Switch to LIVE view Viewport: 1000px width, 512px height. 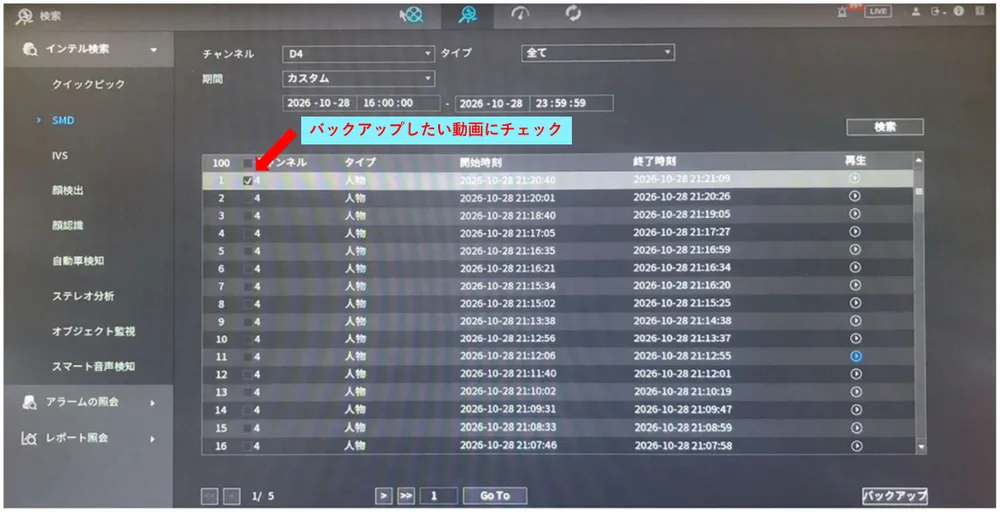pos(878,11)
